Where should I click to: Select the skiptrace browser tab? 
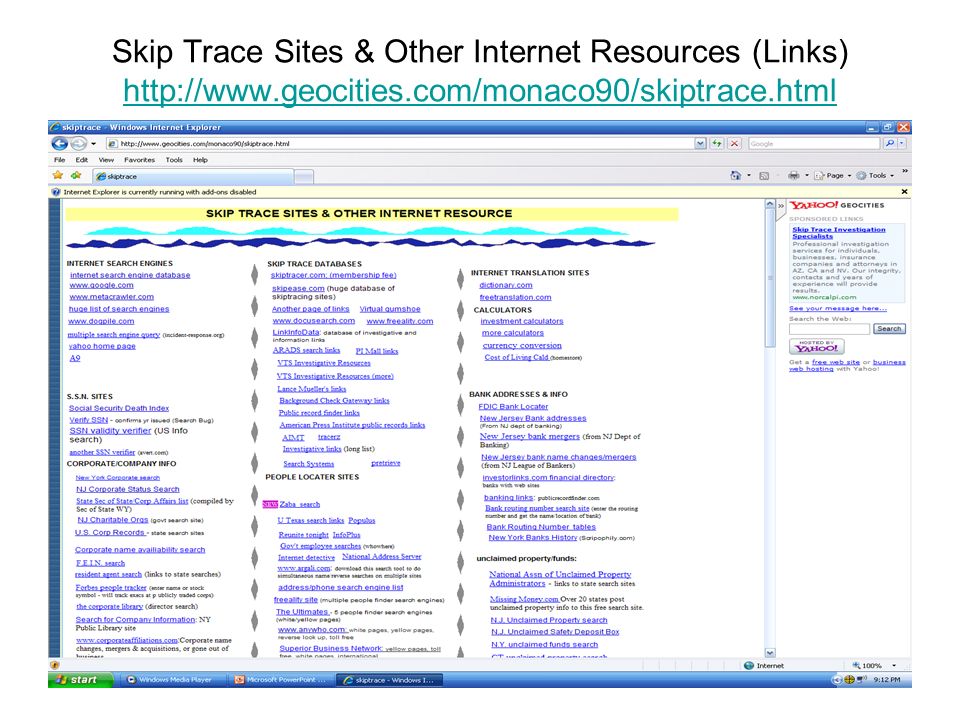tap(193, 176)
